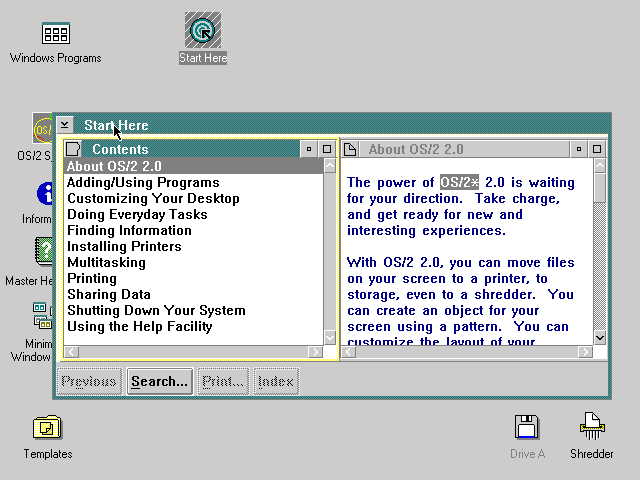Click Contents horizontal scroll left arrow
Screen dimensions: 640x480
(71, 352)
